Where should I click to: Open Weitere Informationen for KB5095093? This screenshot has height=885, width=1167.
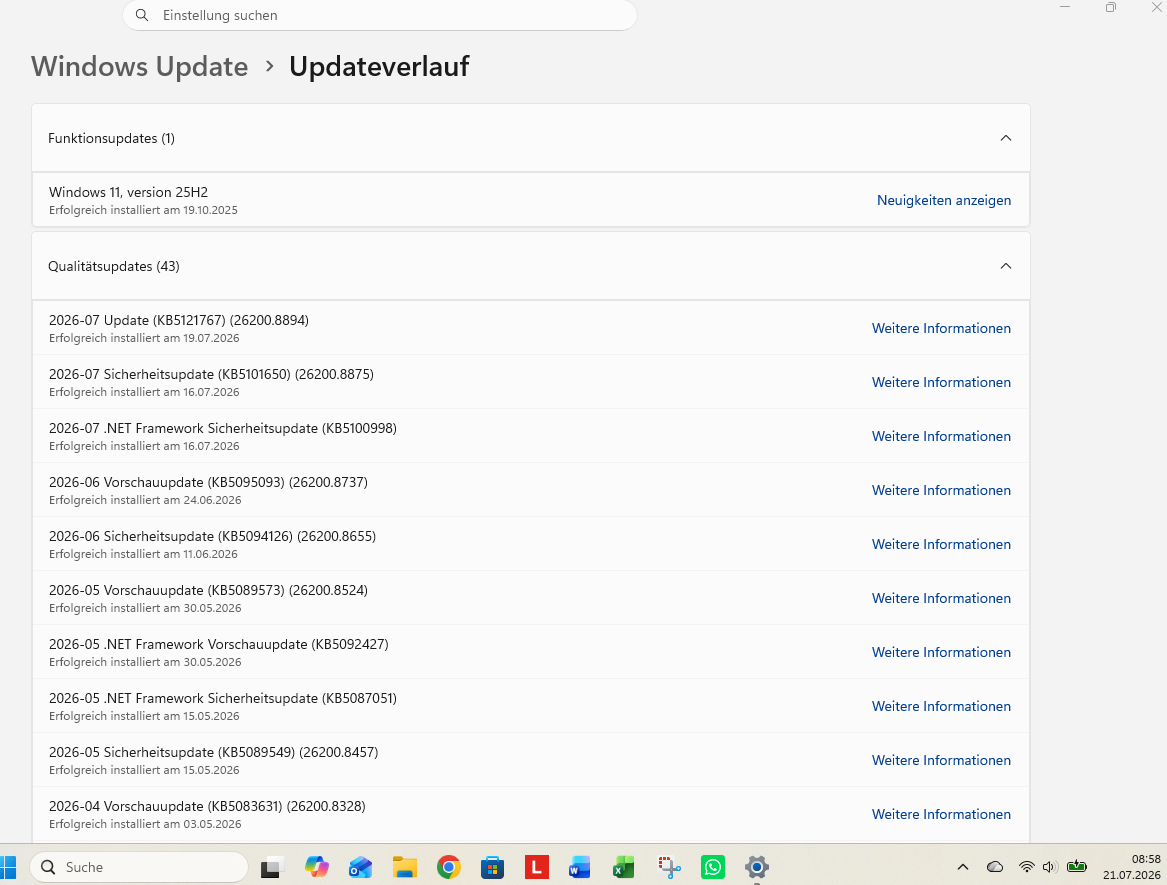point(941,491)
